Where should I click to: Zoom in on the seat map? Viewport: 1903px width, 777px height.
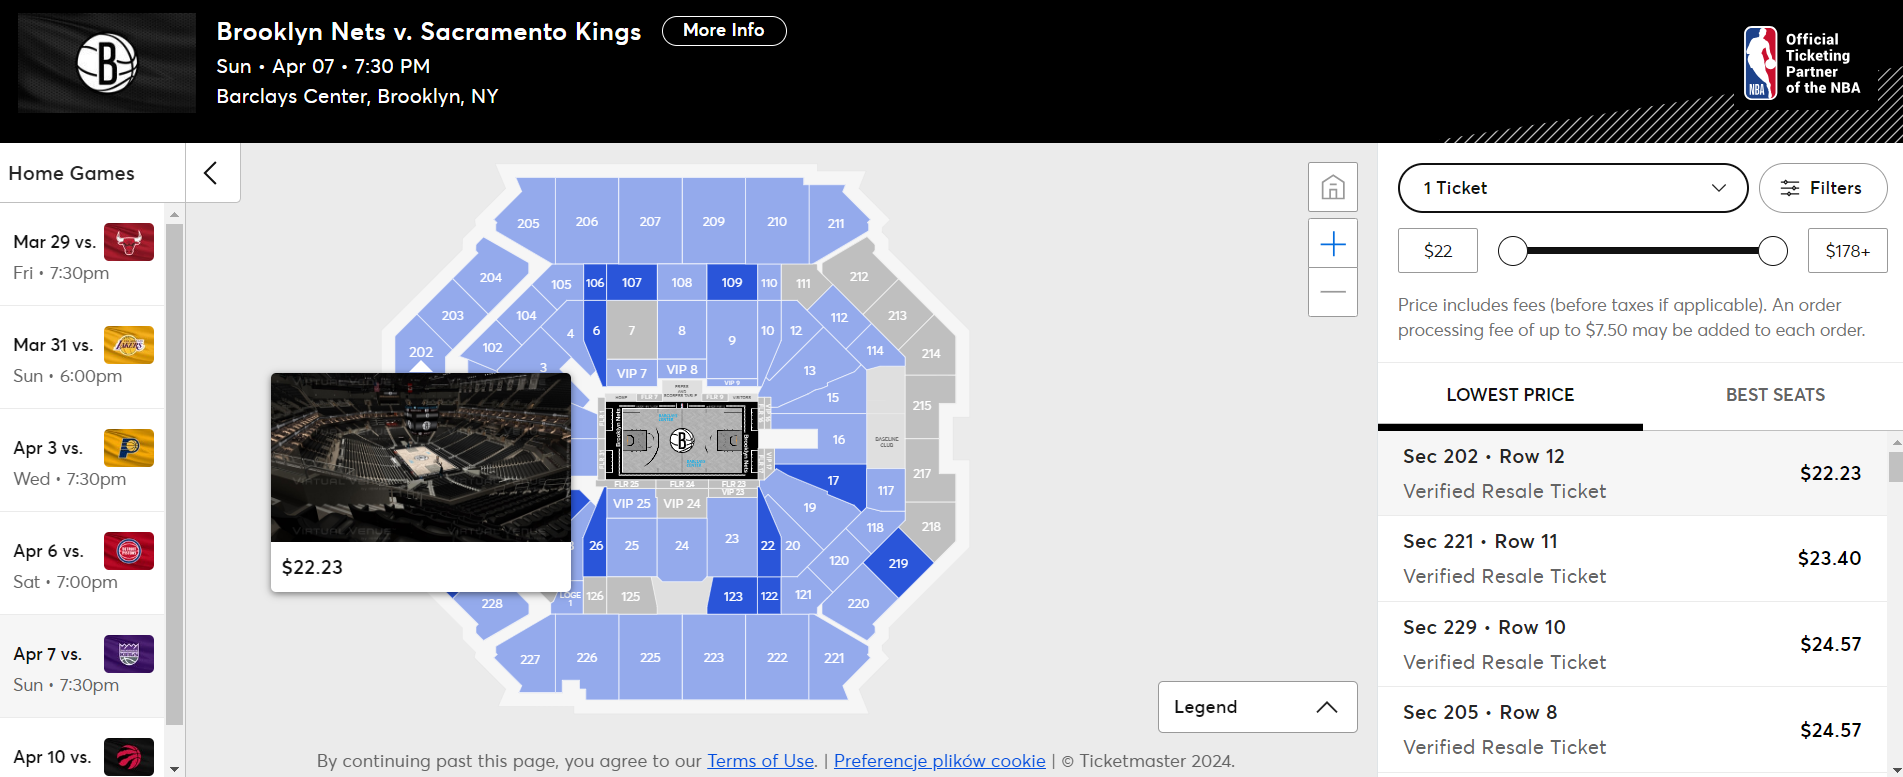click(1333, 244)
